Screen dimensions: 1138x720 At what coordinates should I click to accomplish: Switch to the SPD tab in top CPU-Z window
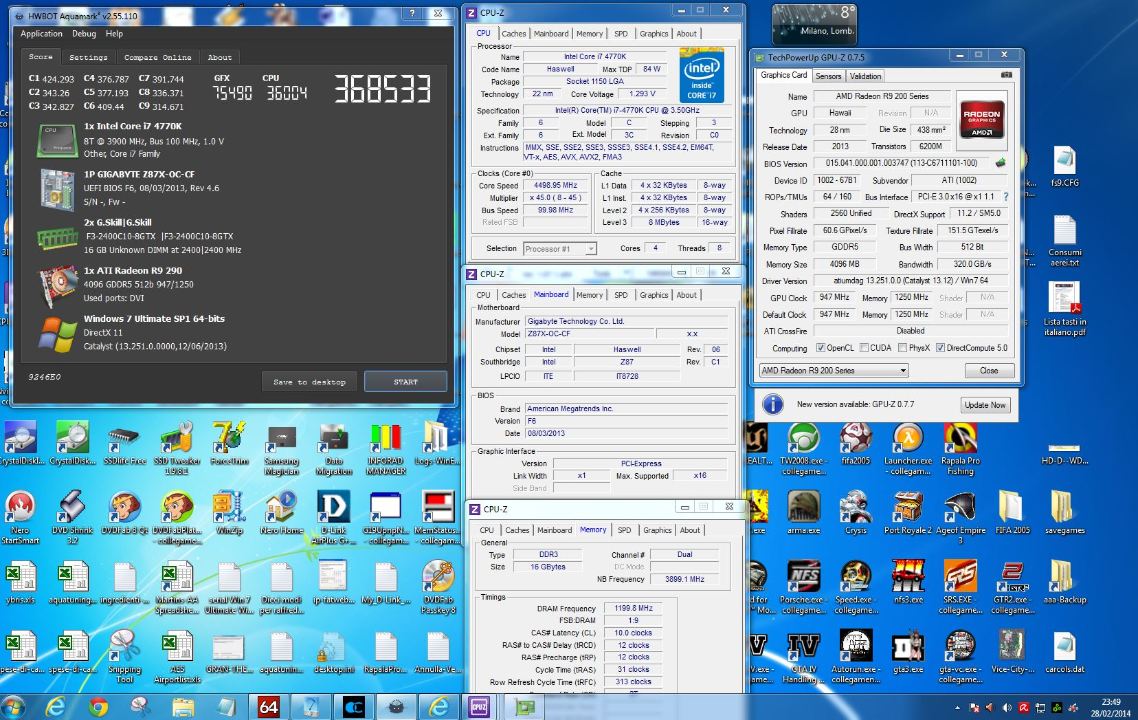click(x=621, y=34)
